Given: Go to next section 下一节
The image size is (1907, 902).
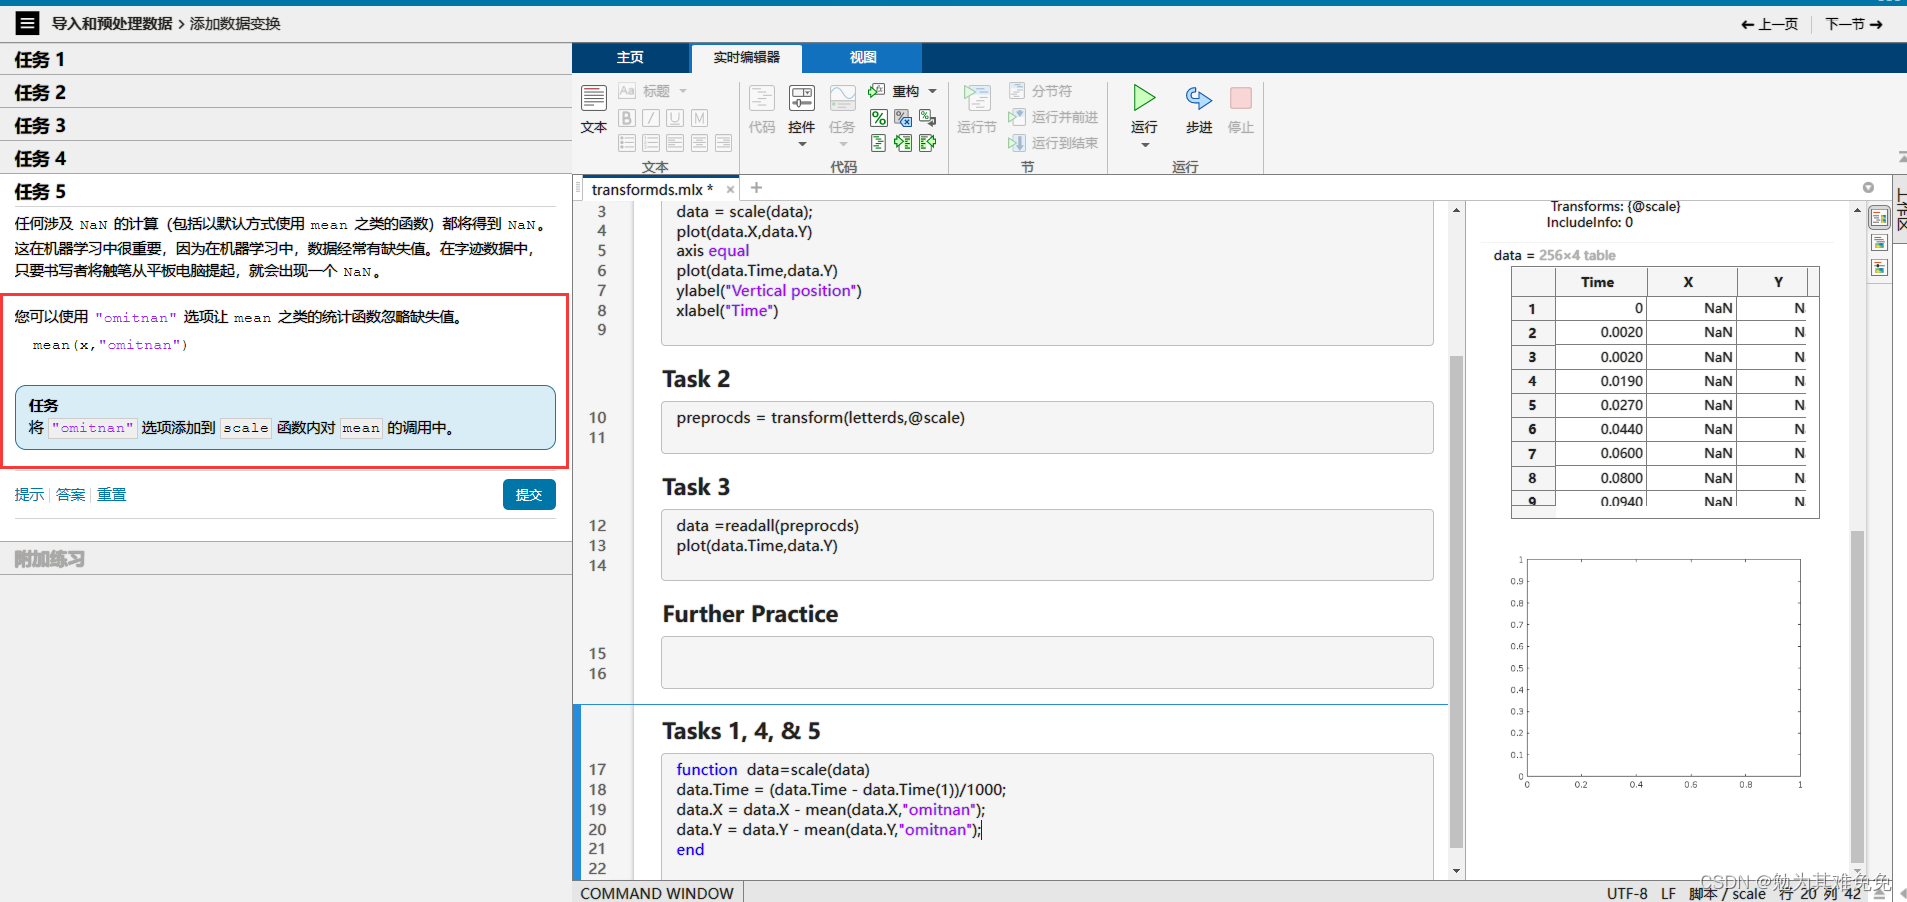Looking at the screenshot, I should pyautogui.click(x=1854, y=24).
